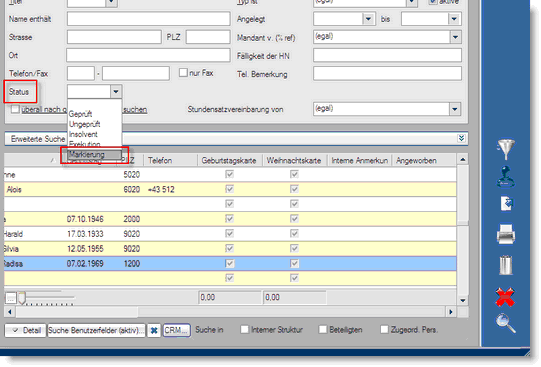Click the red X cancel icon

[505, 297]
